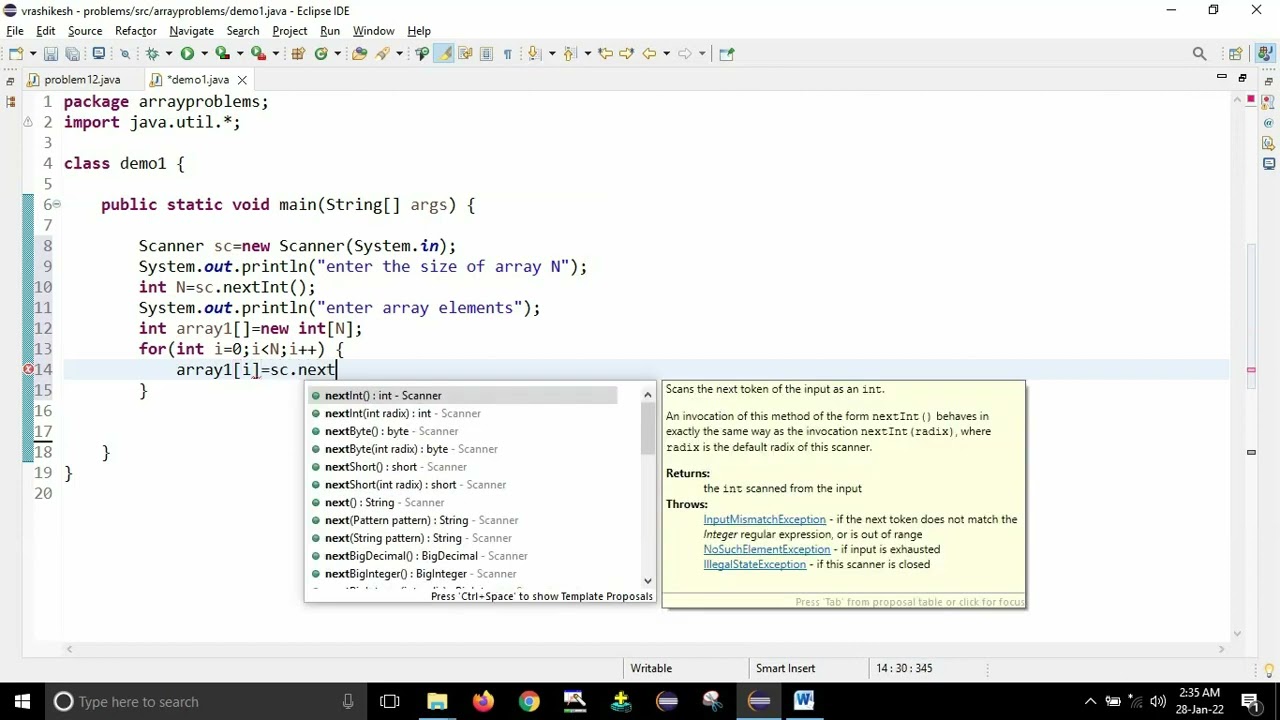Screen dimensions: 1280x720
Task: Expand the Search toolbar dropdown arrow
Action: point(399,53)
